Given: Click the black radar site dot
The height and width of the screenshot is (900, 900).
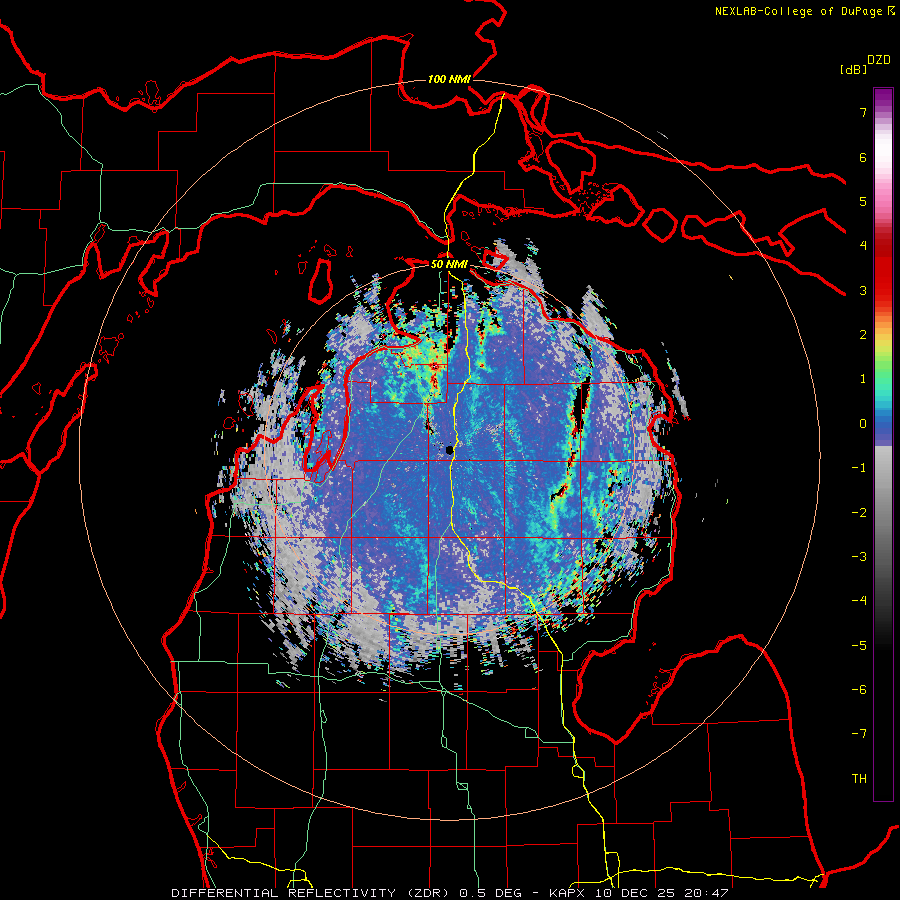Looking at the screenshot, I should pos(450,450).
